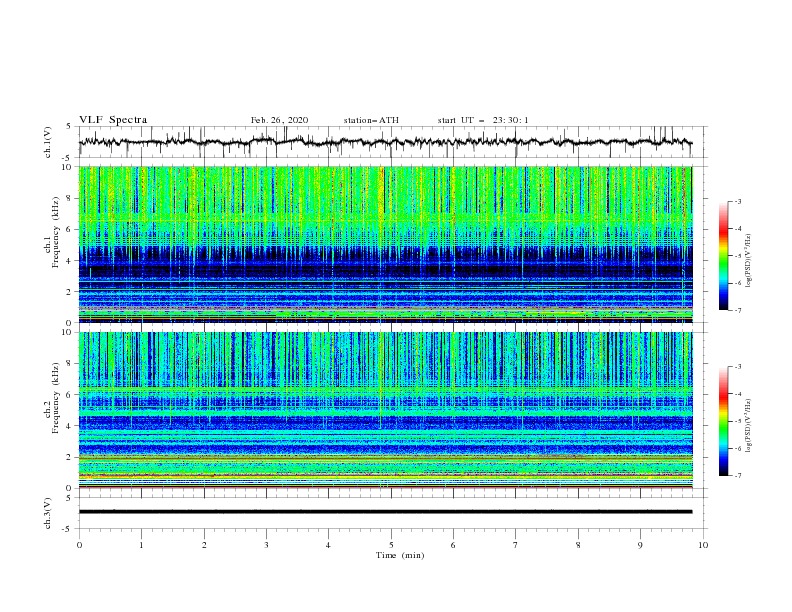Click the ch.2 color scale bar
792x612 pixels.
723,421
